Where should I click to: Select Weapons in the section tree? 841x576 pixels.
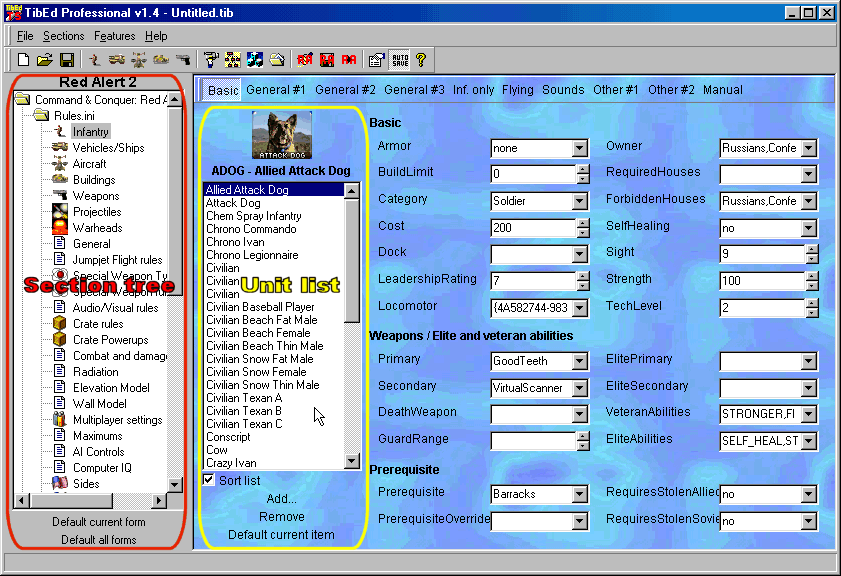point(95,196)
